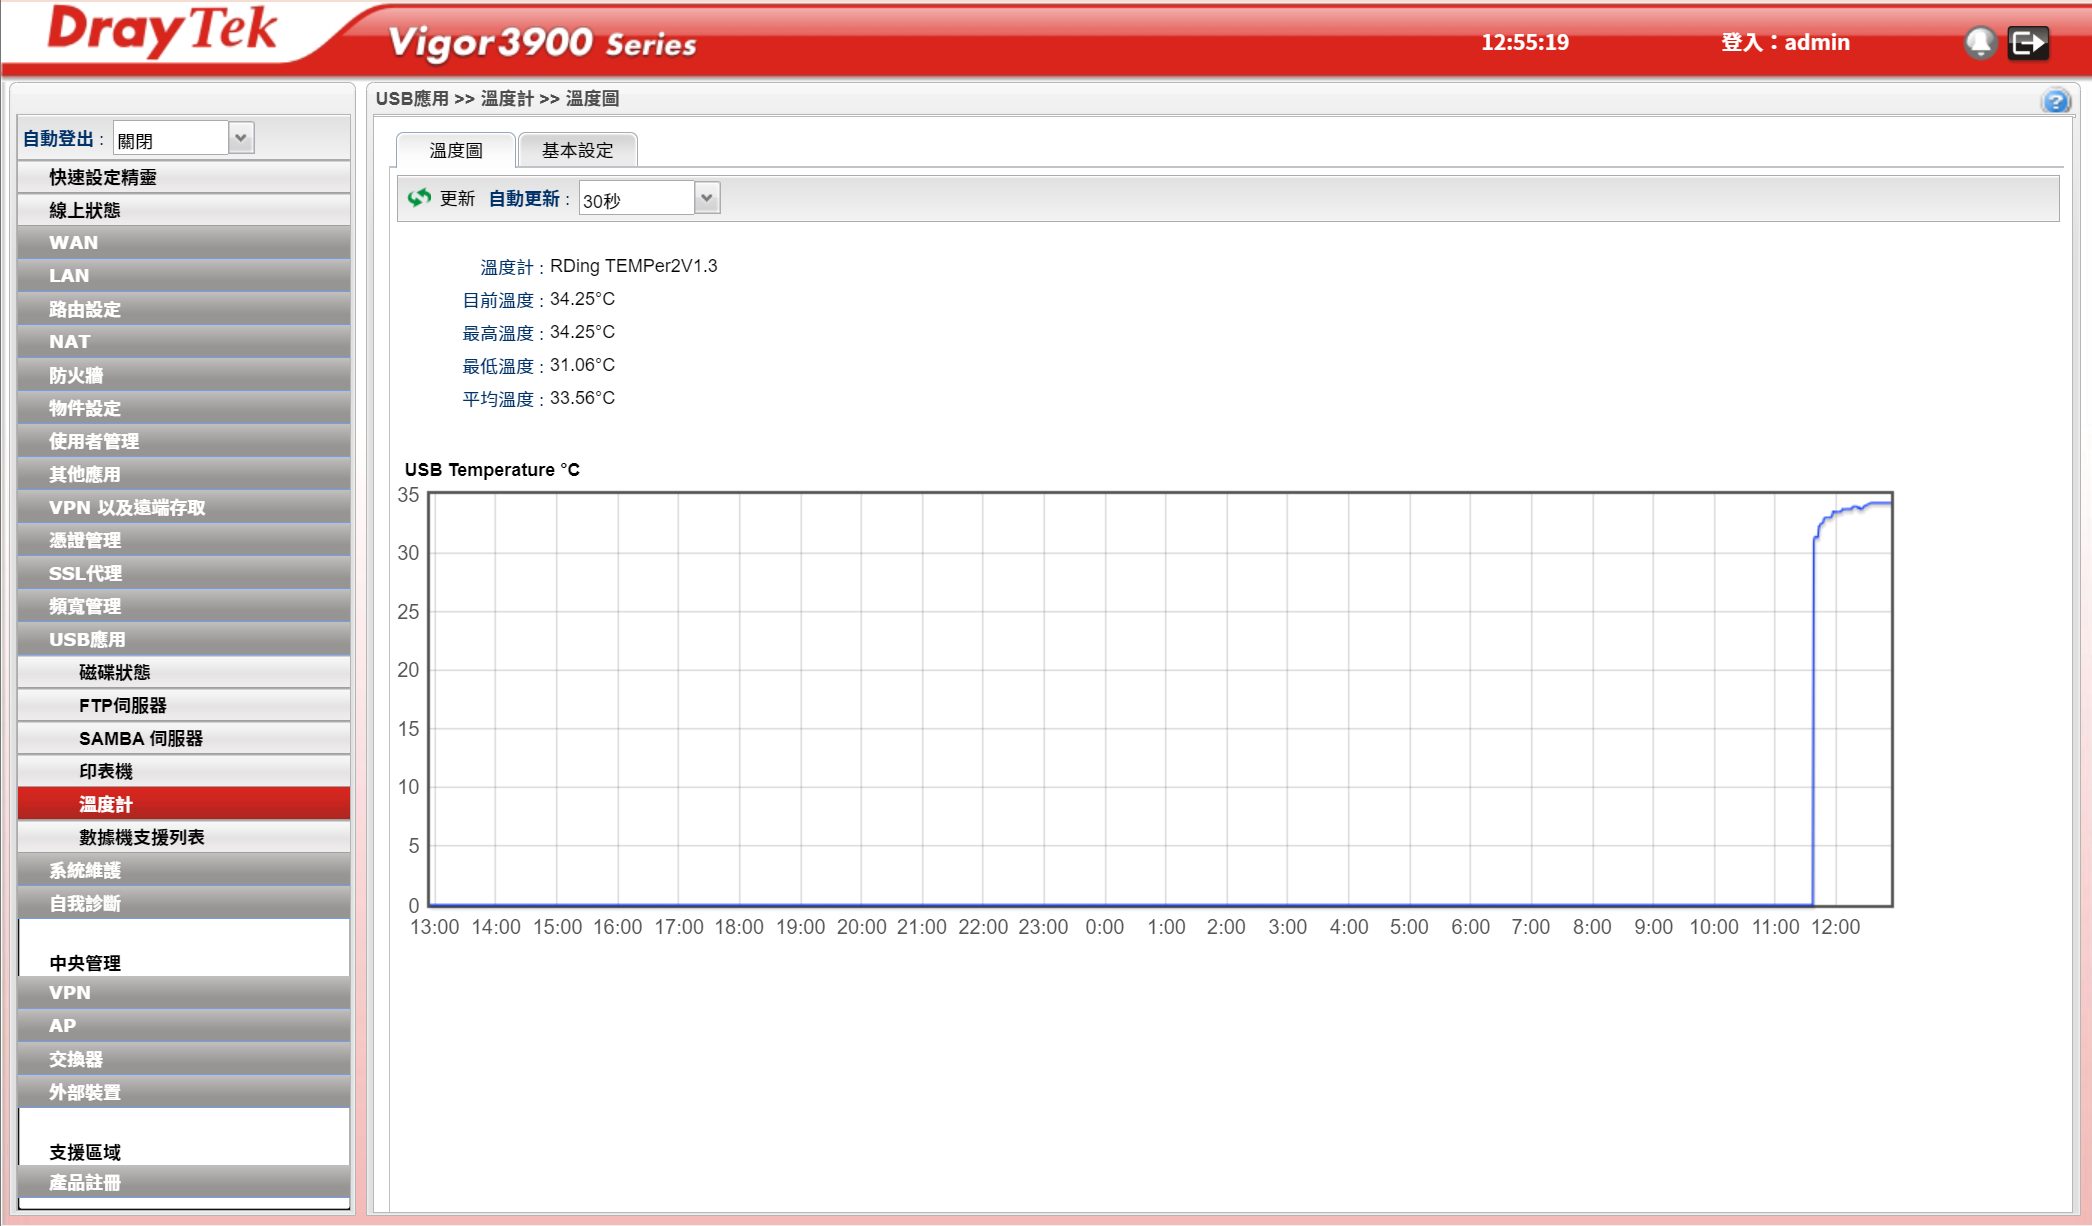
Task: Expand the 憑證管理 menu
Action: (x=184, y=540)
